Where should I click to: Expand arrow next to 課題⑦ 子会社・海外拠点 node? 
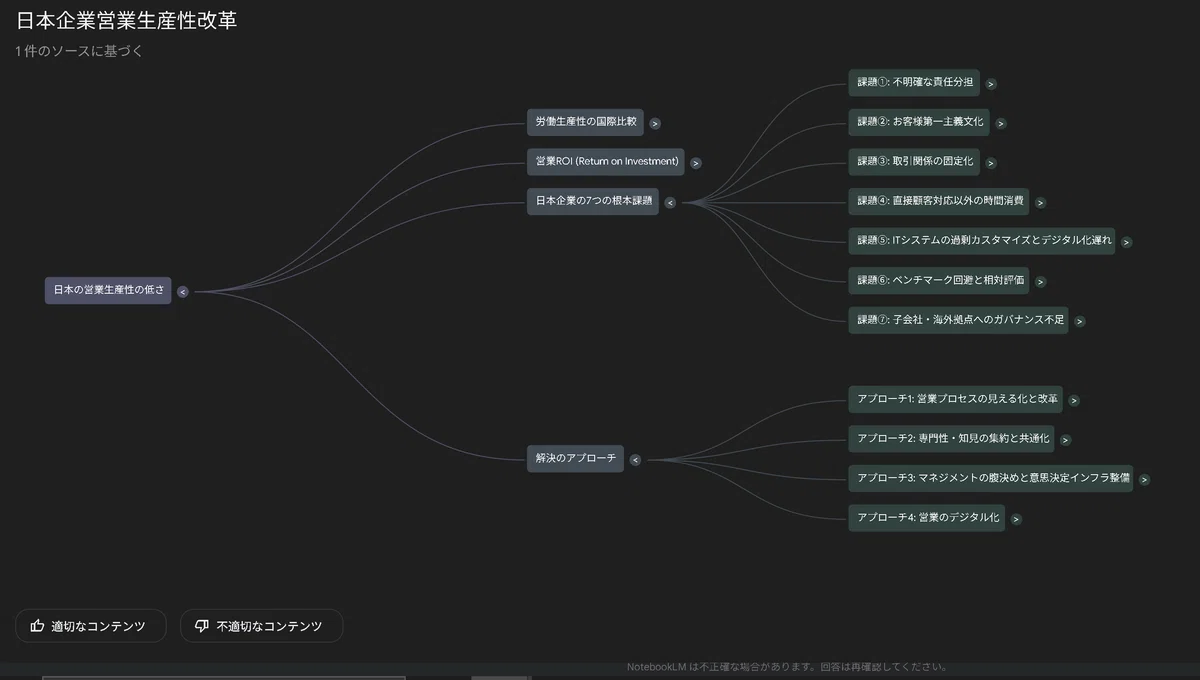(1080, 321)
